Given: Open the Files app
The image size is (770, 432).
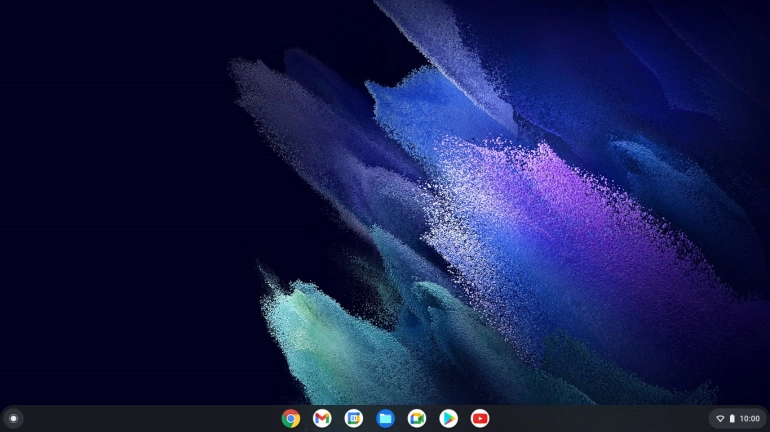Looking at the screenshot, I should (x=385, y=418).
